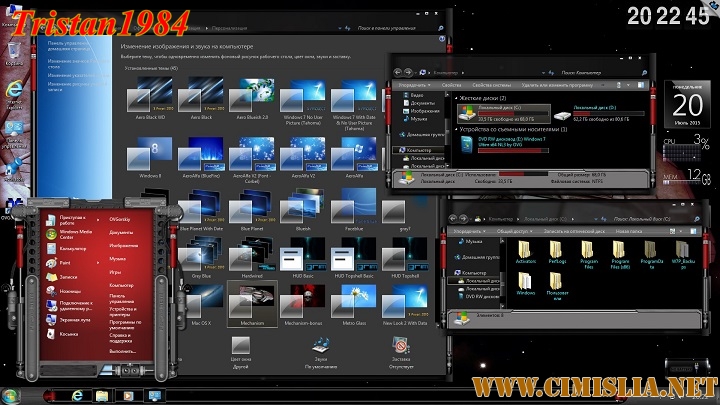The image size is (720, 405).
Task: Open the Упорядочить dropdown in Computer window
Action: (412, 85)
